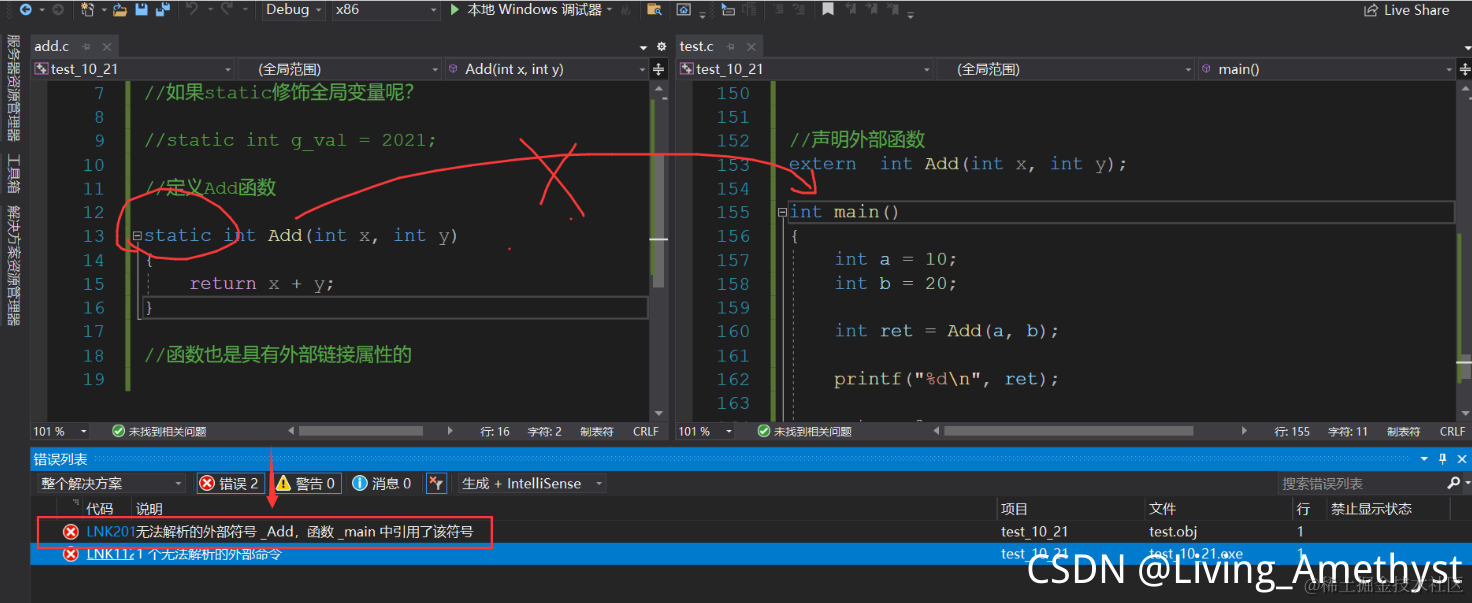Open the 生成 + IntelliSense dropdown
The width and height of the screenshot is (1472, 603).
[x=532, y=483]
